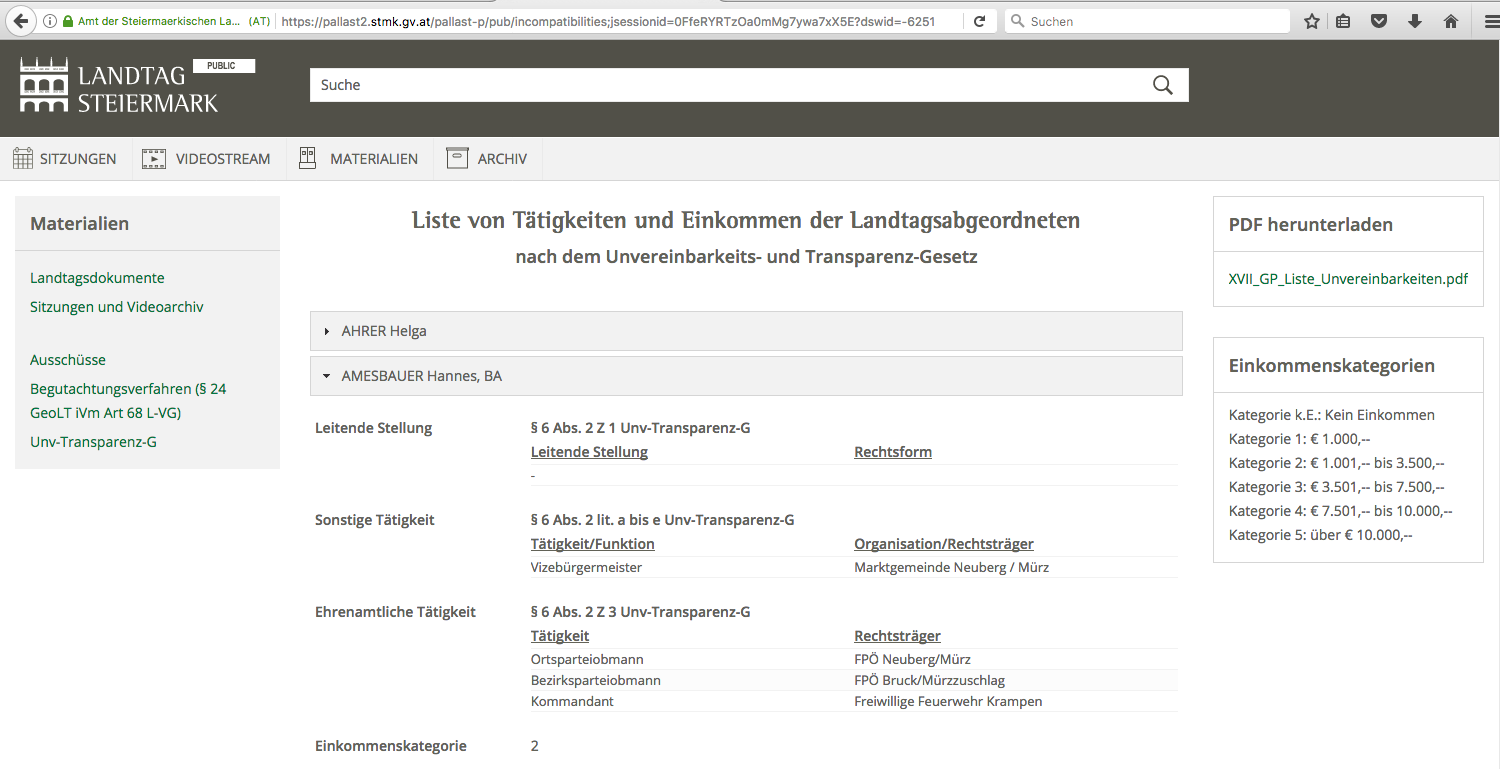The height and width of the screenshot is (769, 1500).
Task: Open Sitzungen und Videoarchiv link
Action: (x=117, y=307)
